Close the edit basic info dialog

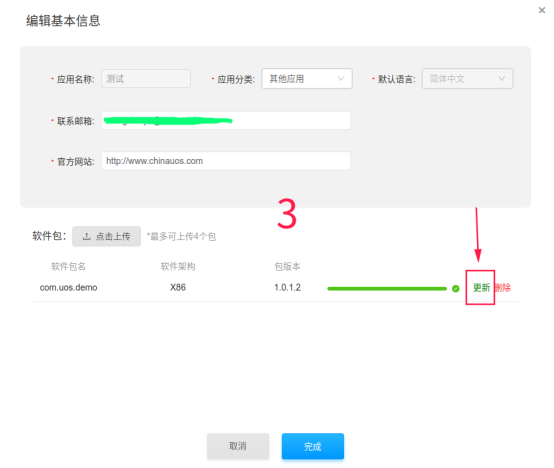[541, 10]
